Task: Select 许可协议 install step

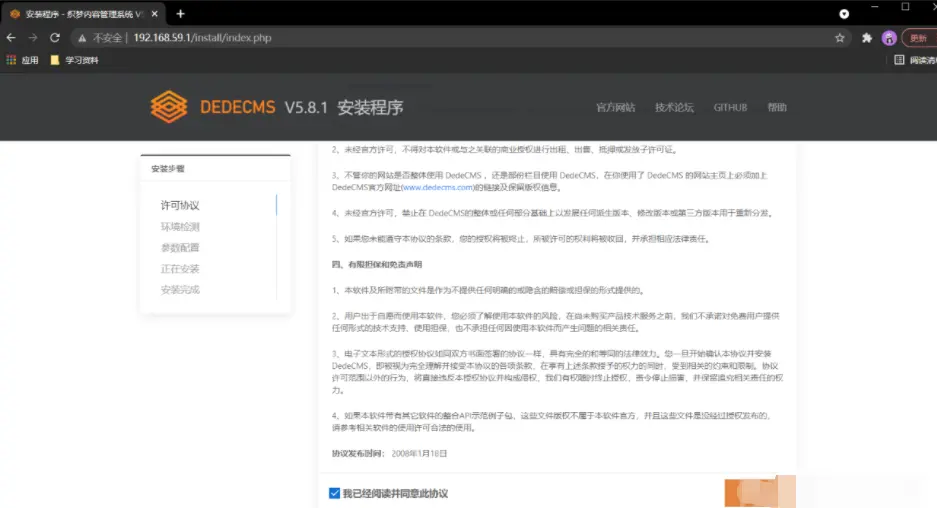Action: pyautogui.click(x=180, y=206)
